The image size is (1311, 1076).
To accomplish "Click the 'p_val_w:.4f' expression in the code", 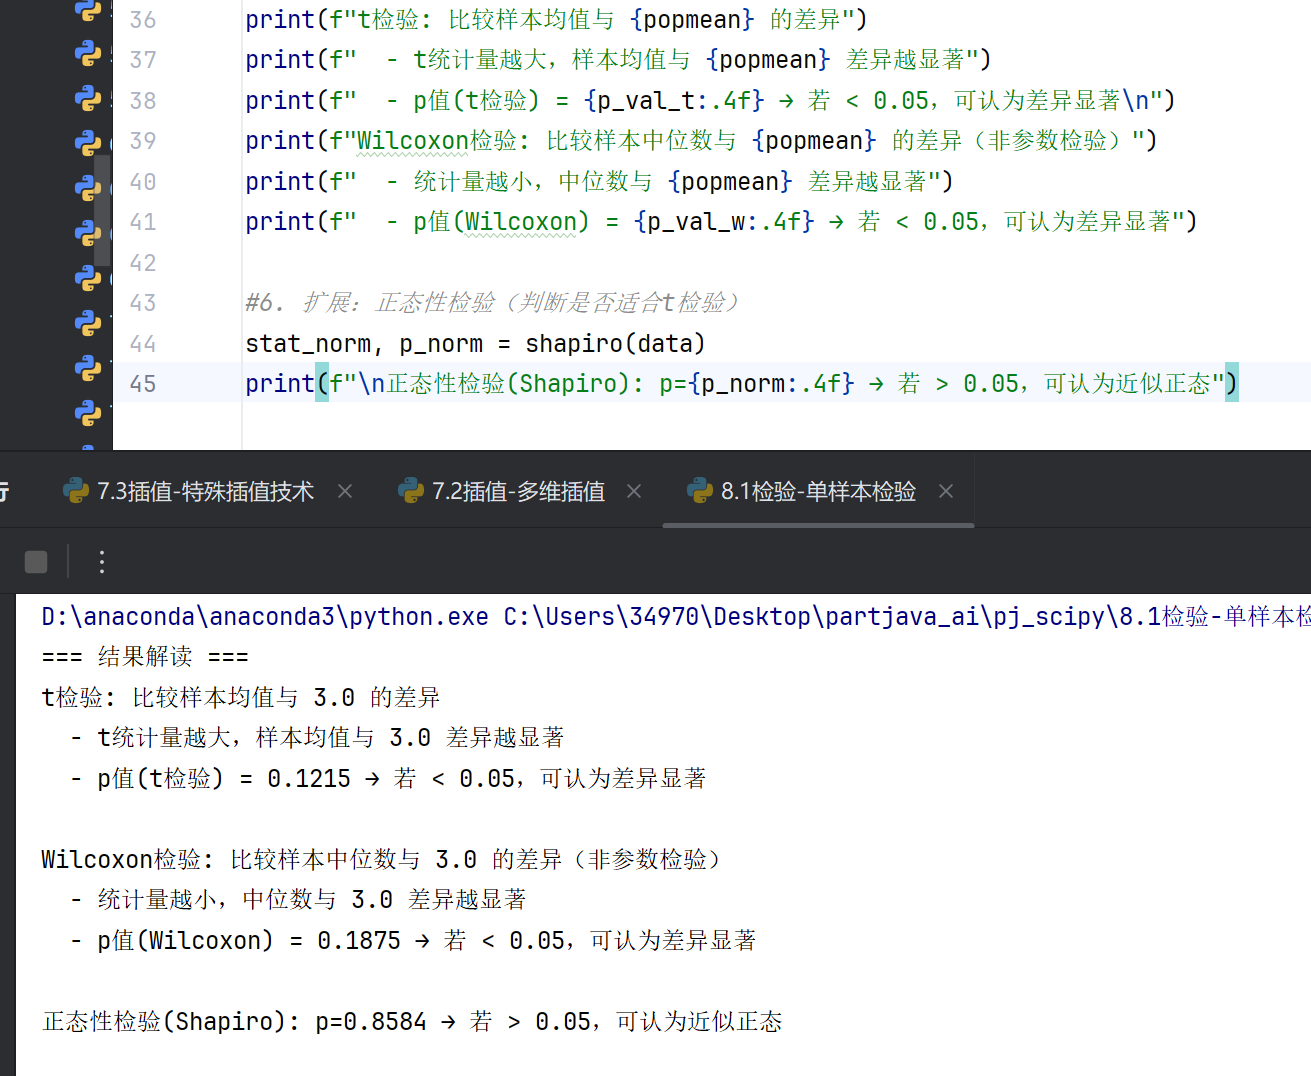I will pyautogui.click(x=724, y=222).
